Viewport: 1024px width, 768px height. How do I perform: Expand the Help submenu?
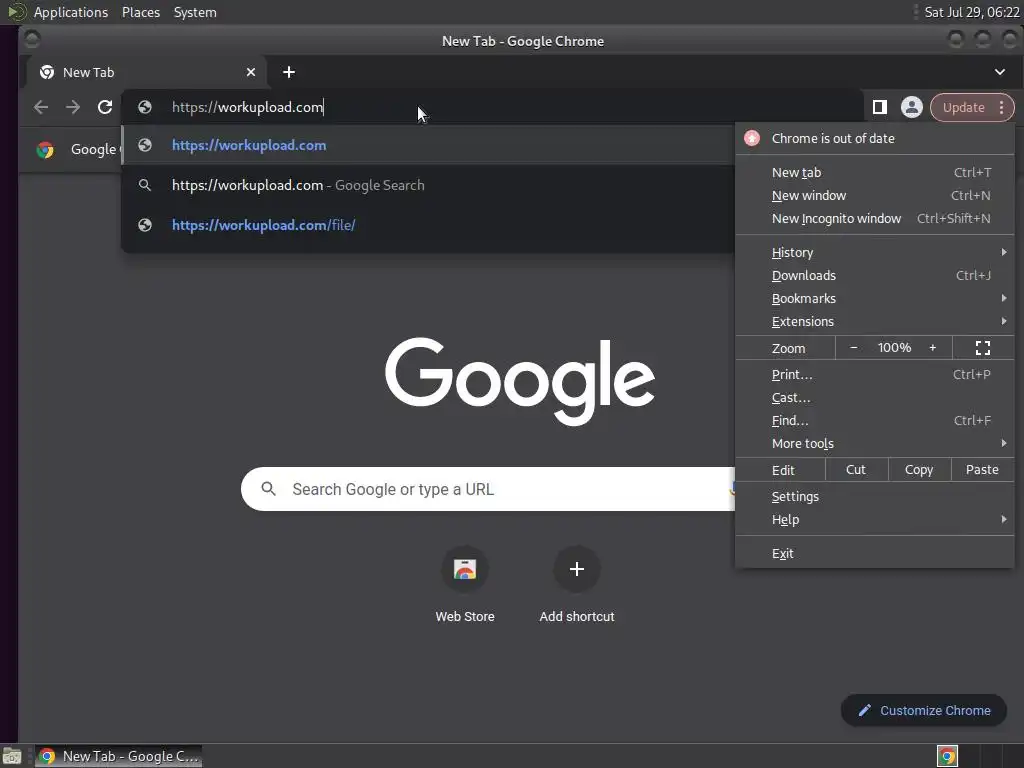(875, 519)
